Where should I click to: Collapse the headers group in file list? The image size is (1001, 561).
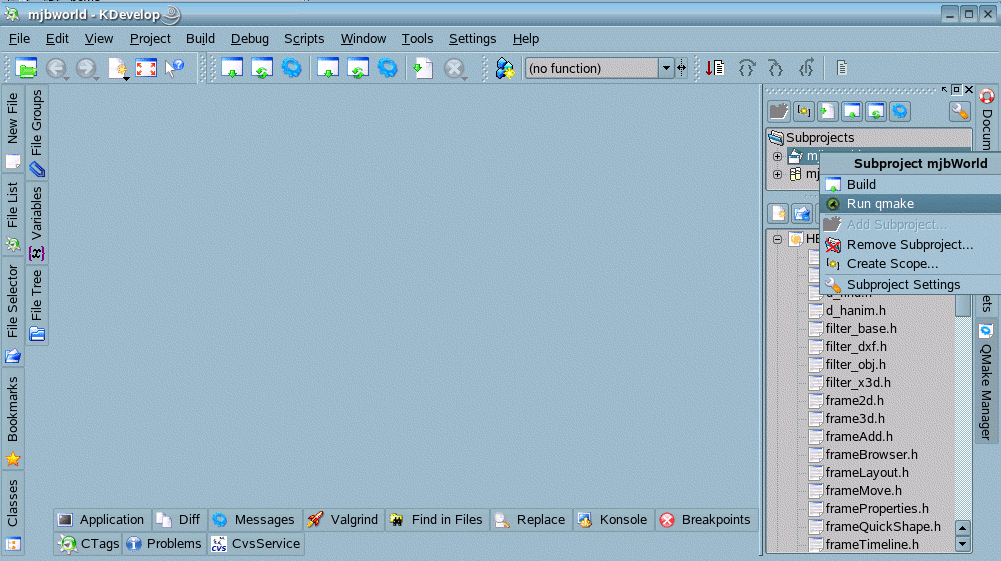[x=777, y=239]
